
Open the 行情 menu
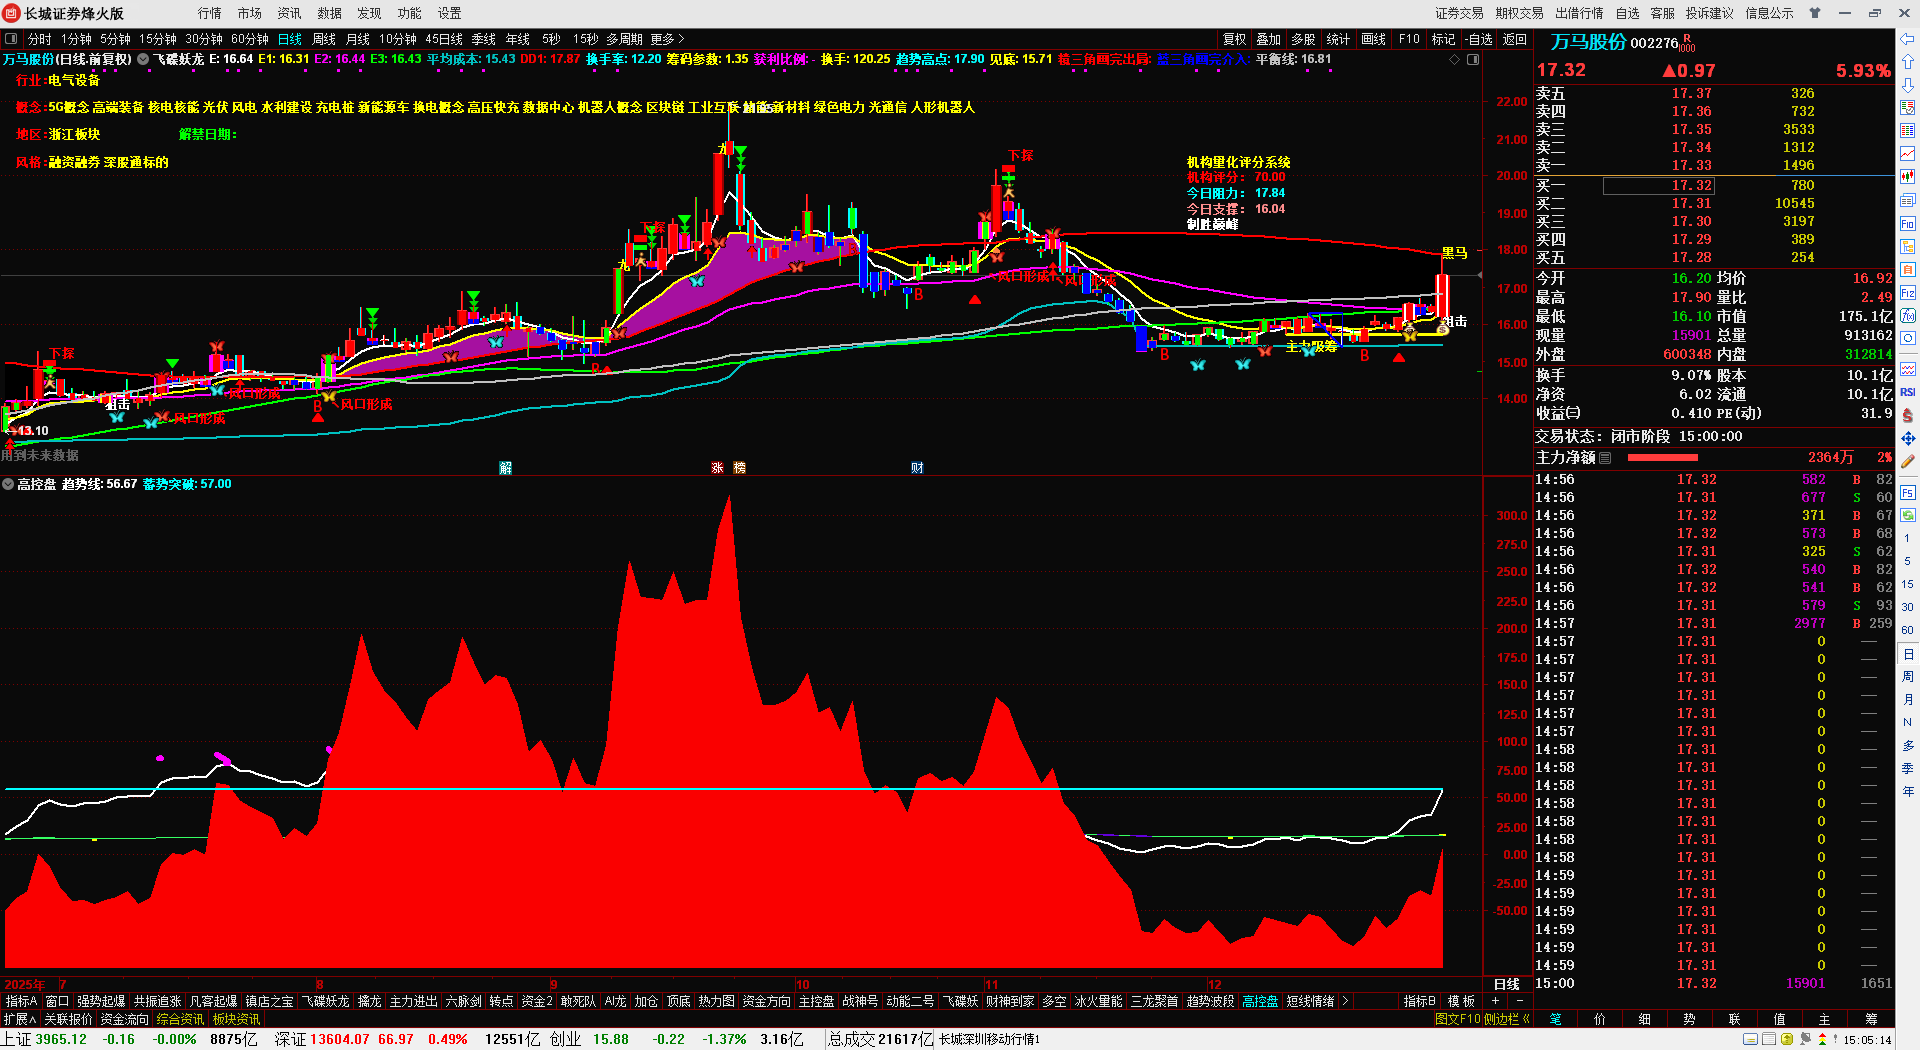tap(209, 13)
